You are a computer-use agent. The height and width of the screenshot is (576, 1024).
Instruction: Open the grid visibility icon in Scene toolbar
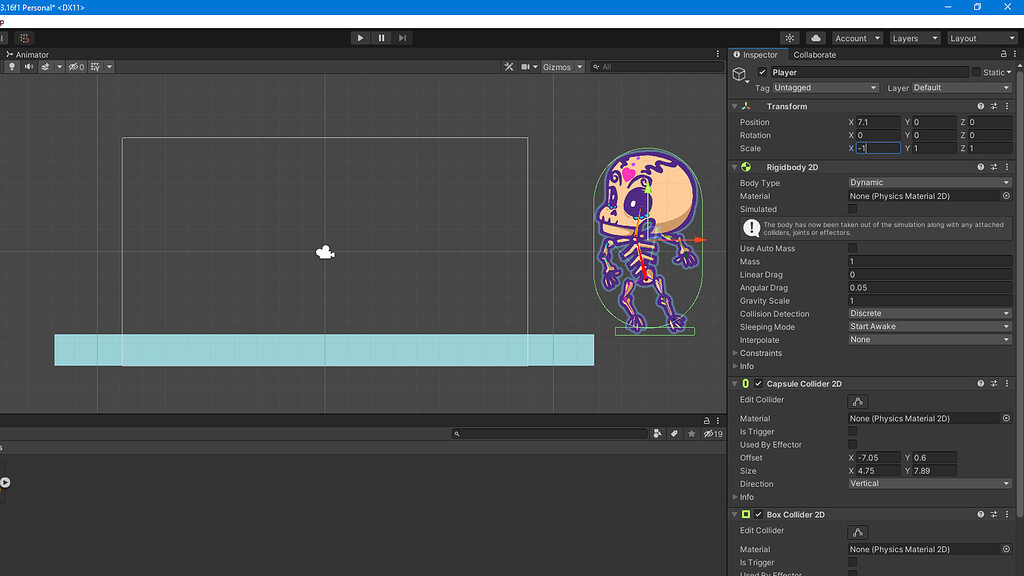(94, 66)
